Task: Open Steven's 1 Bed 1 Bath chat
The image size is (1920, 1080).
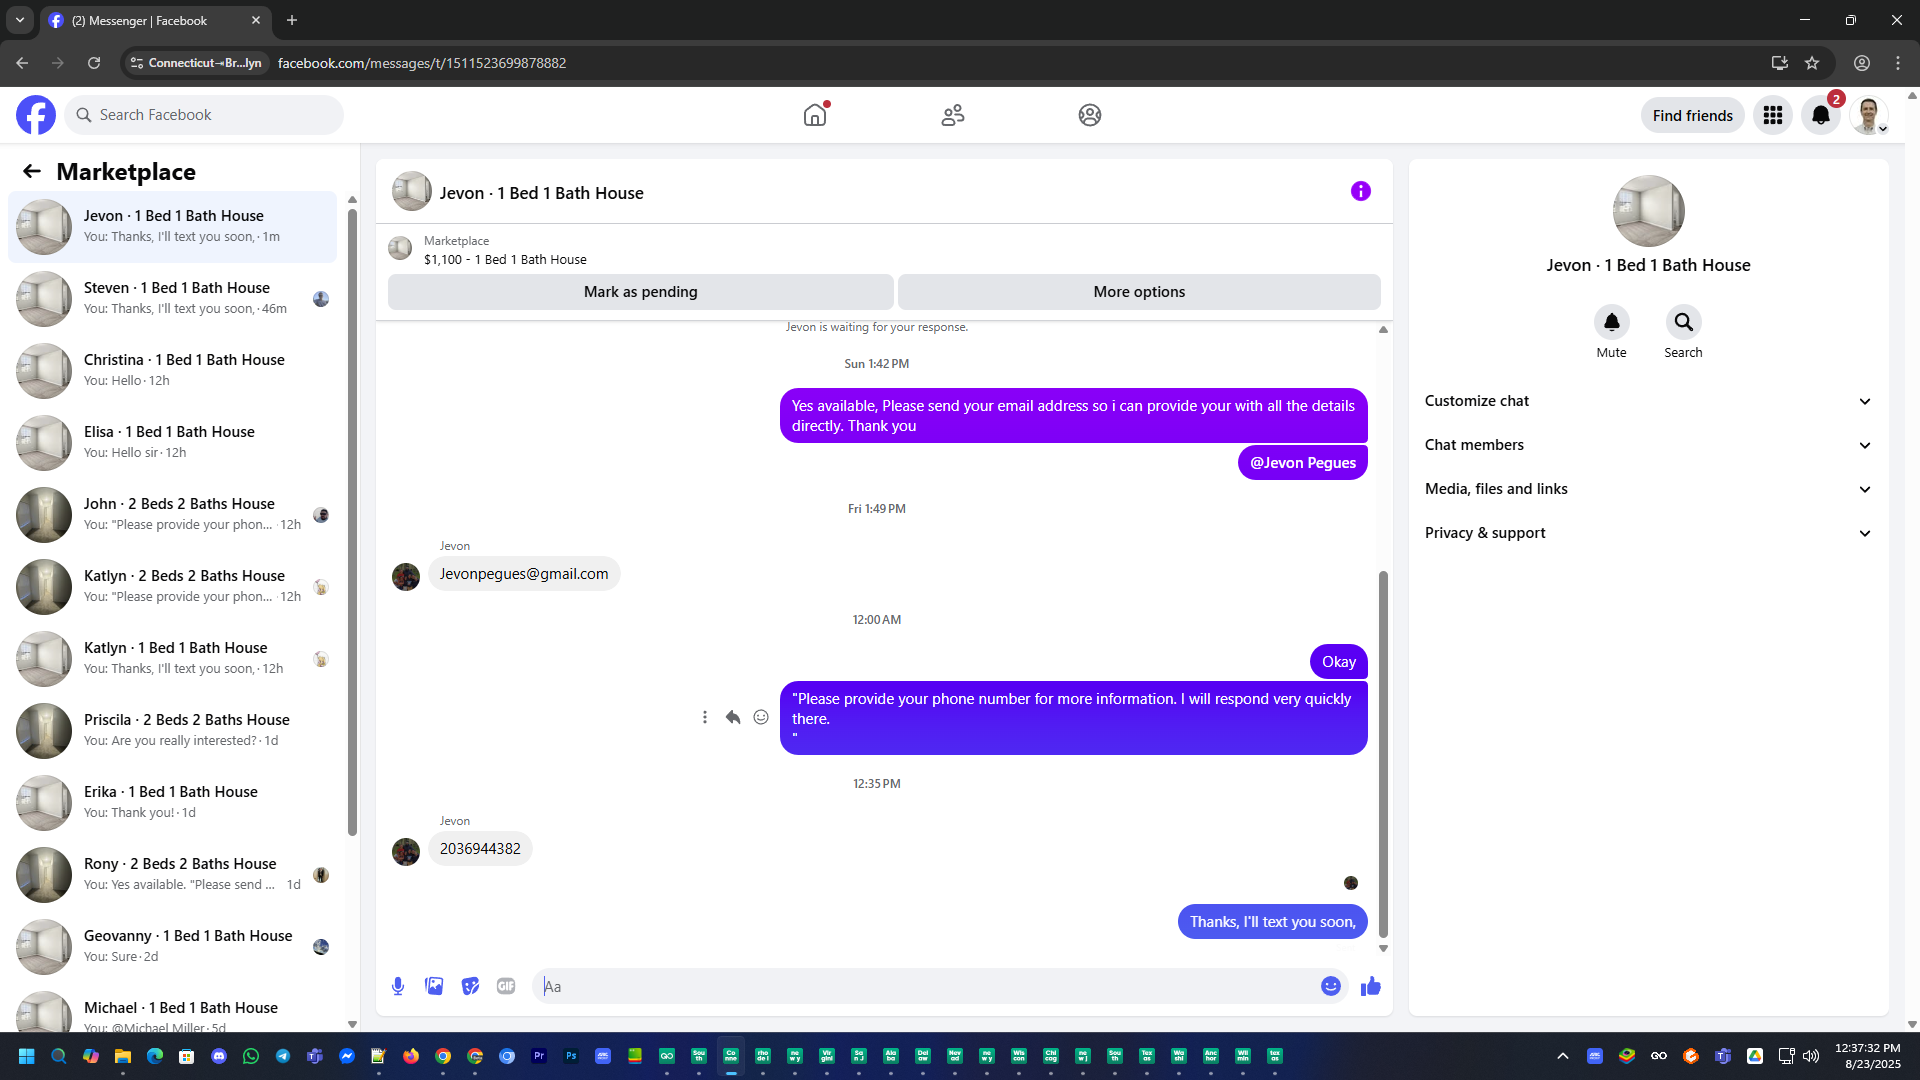Action: [175, 298]
